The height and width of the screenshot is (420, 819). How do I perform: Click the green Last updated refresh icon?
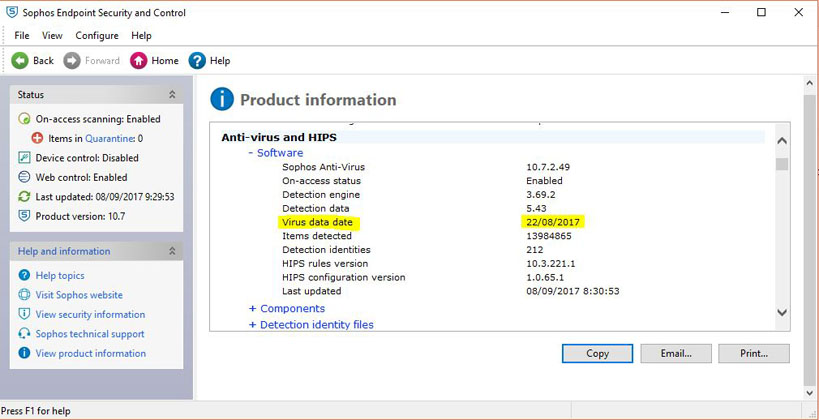point(24,196)
